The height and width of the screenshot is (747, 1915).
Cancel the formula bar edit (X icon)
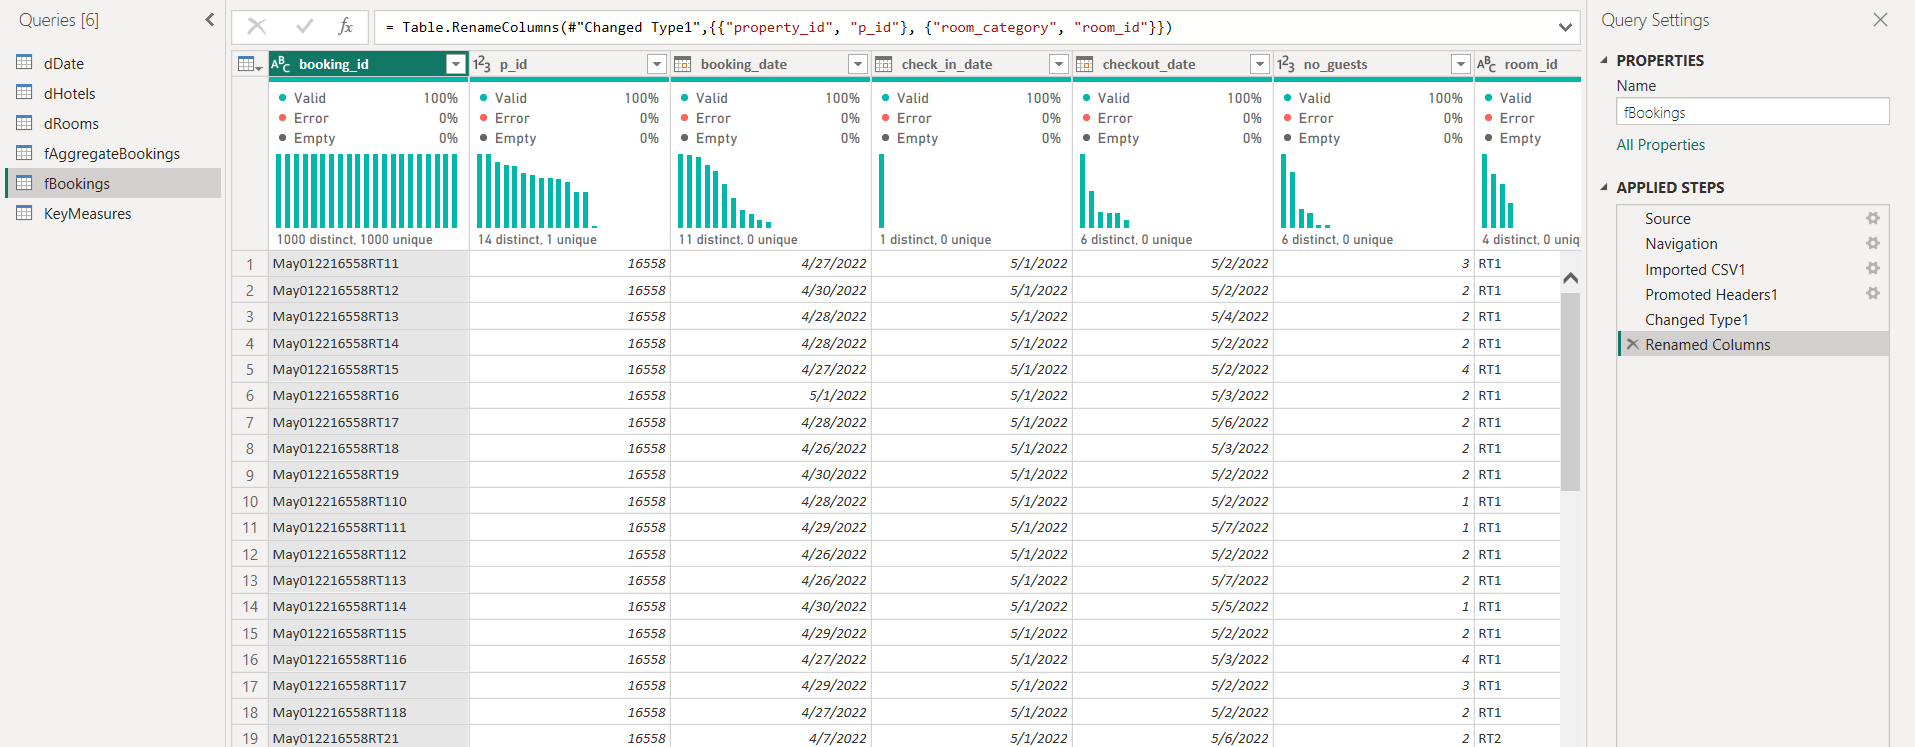[257, 27]
